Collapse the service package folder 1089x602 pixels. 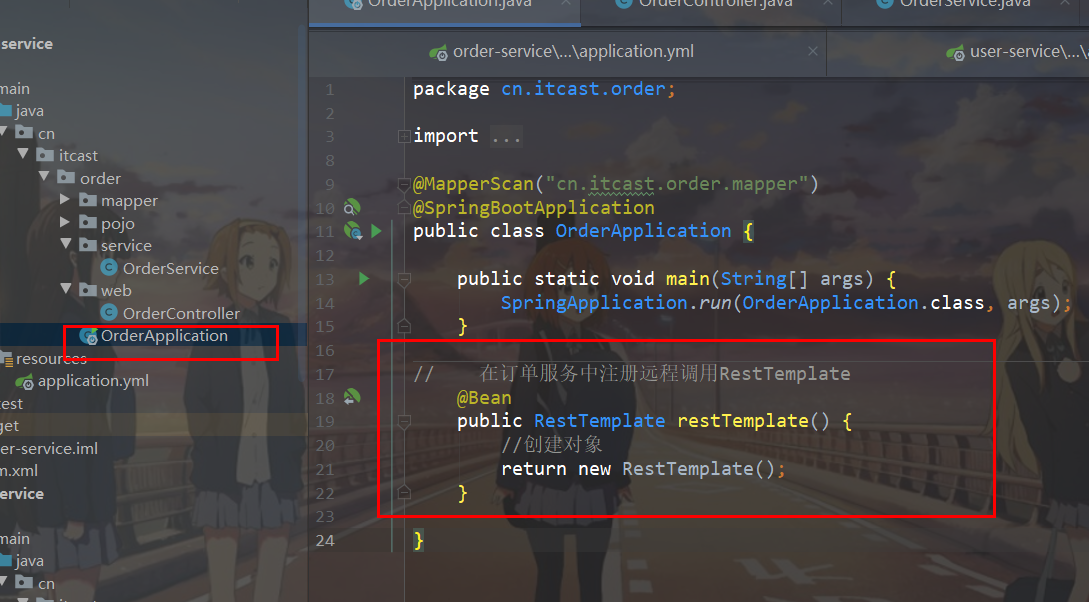point(65,244)
